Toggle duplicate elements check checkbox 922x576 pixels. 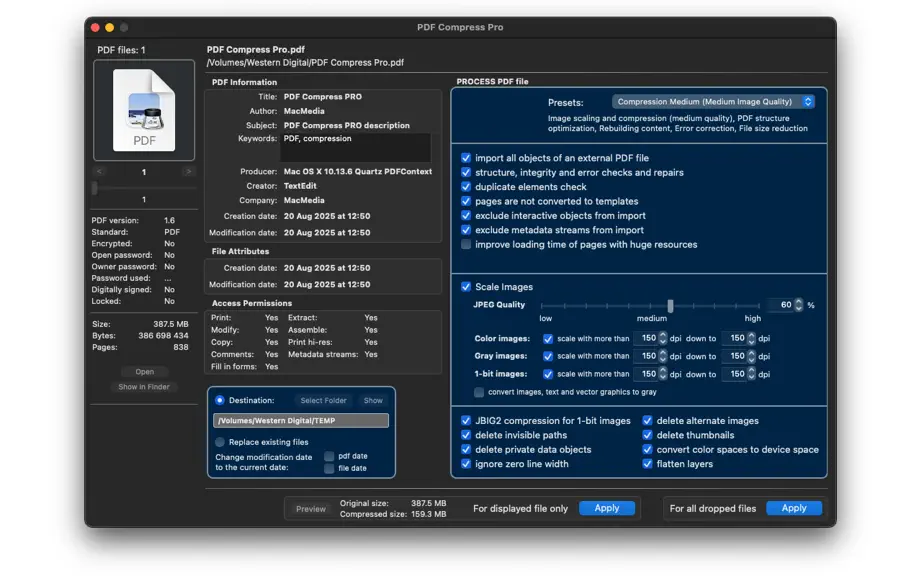[x=466, y=187]
